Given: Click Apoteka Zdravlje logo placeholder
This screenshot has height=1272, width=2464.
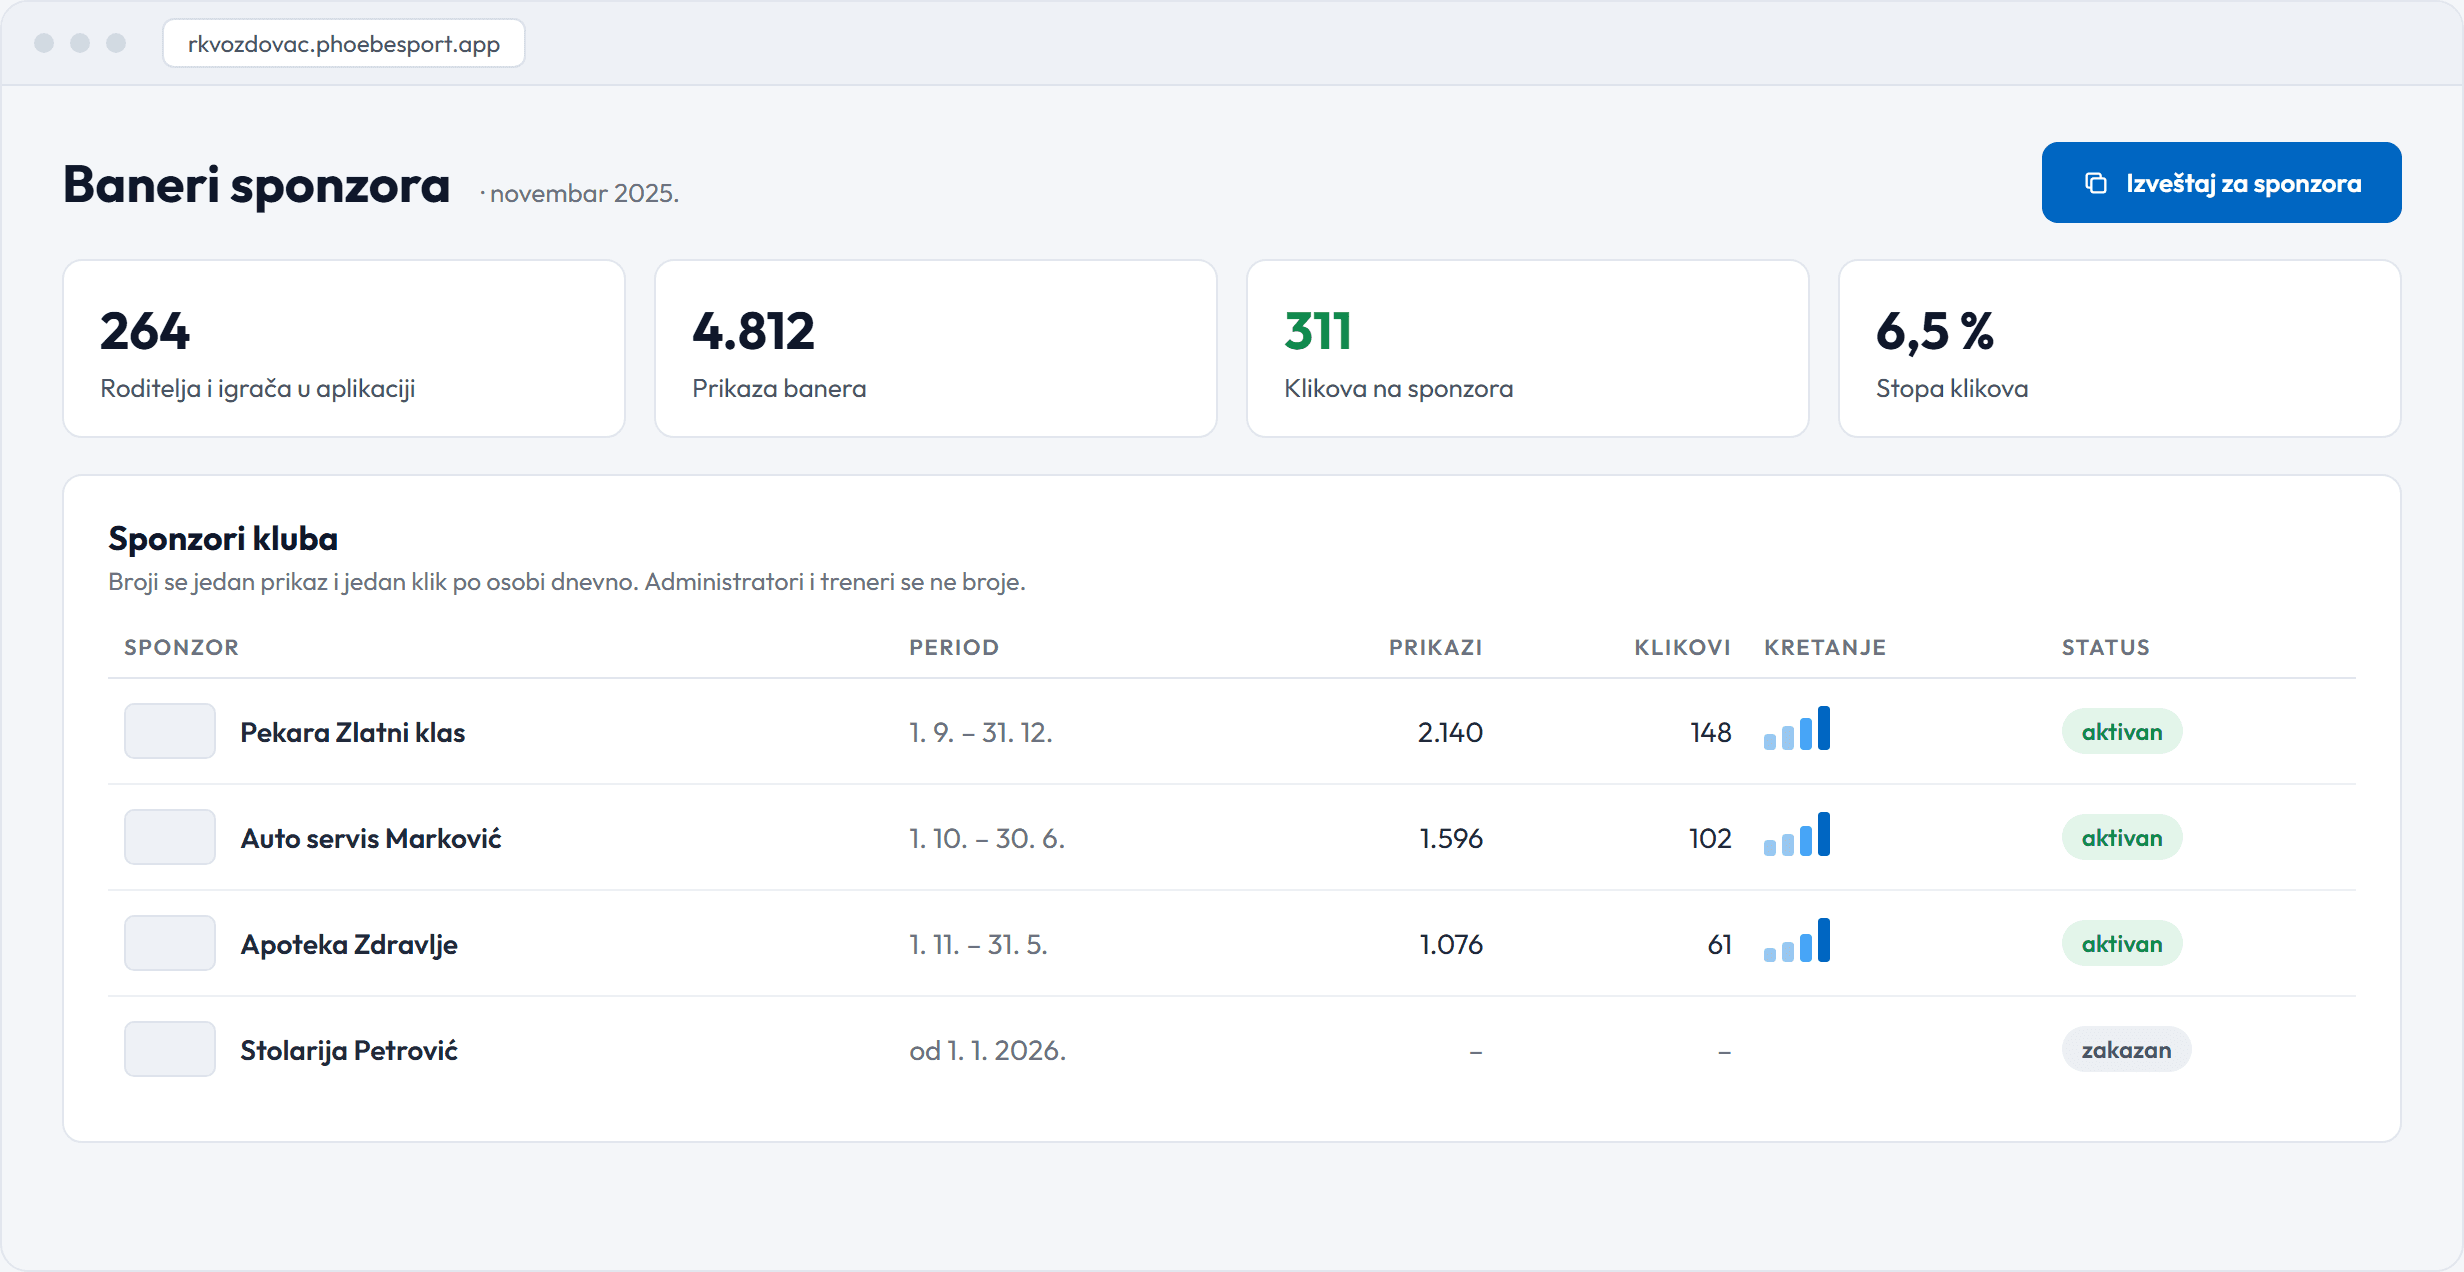Looking at the screenshot, I should (x=170, y=943).
